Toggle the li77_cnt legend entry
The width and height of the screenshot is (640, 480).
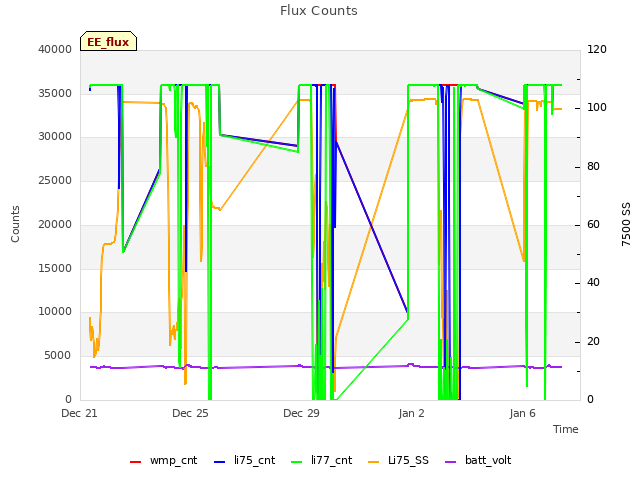click(322, 460)
